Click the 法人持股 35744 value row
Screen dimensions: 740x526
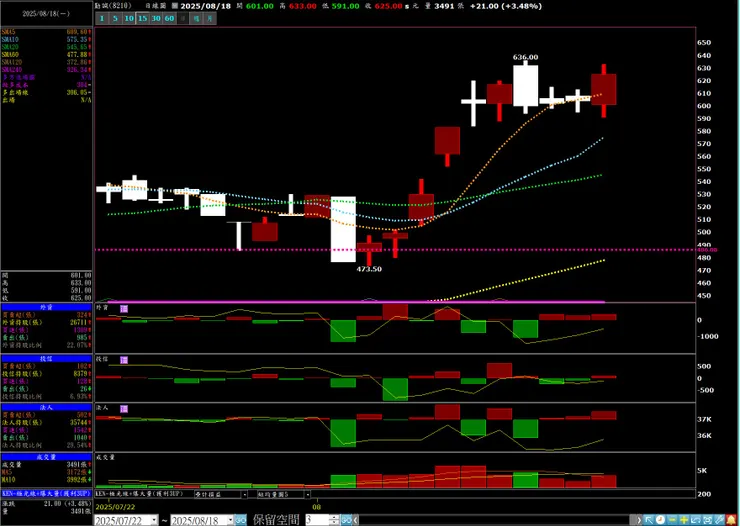click(46, 423)
